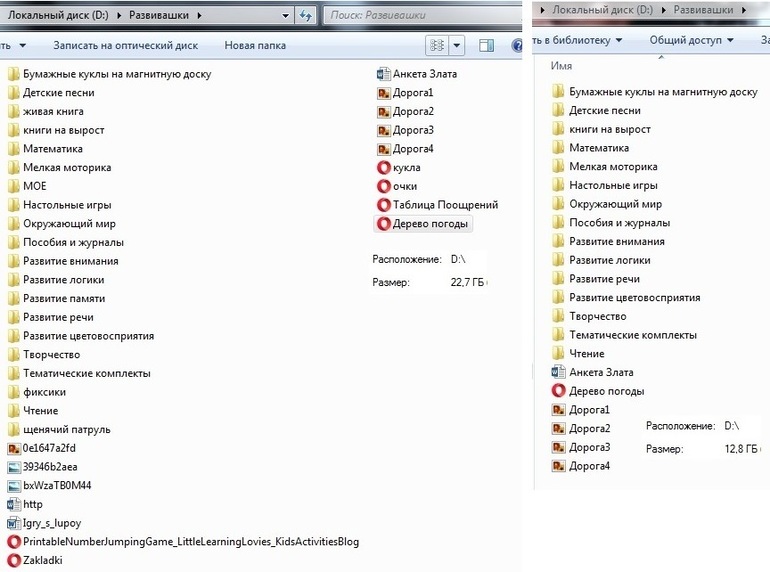Sort by the Имя column header
770x572 pixels.
[562, 65]
